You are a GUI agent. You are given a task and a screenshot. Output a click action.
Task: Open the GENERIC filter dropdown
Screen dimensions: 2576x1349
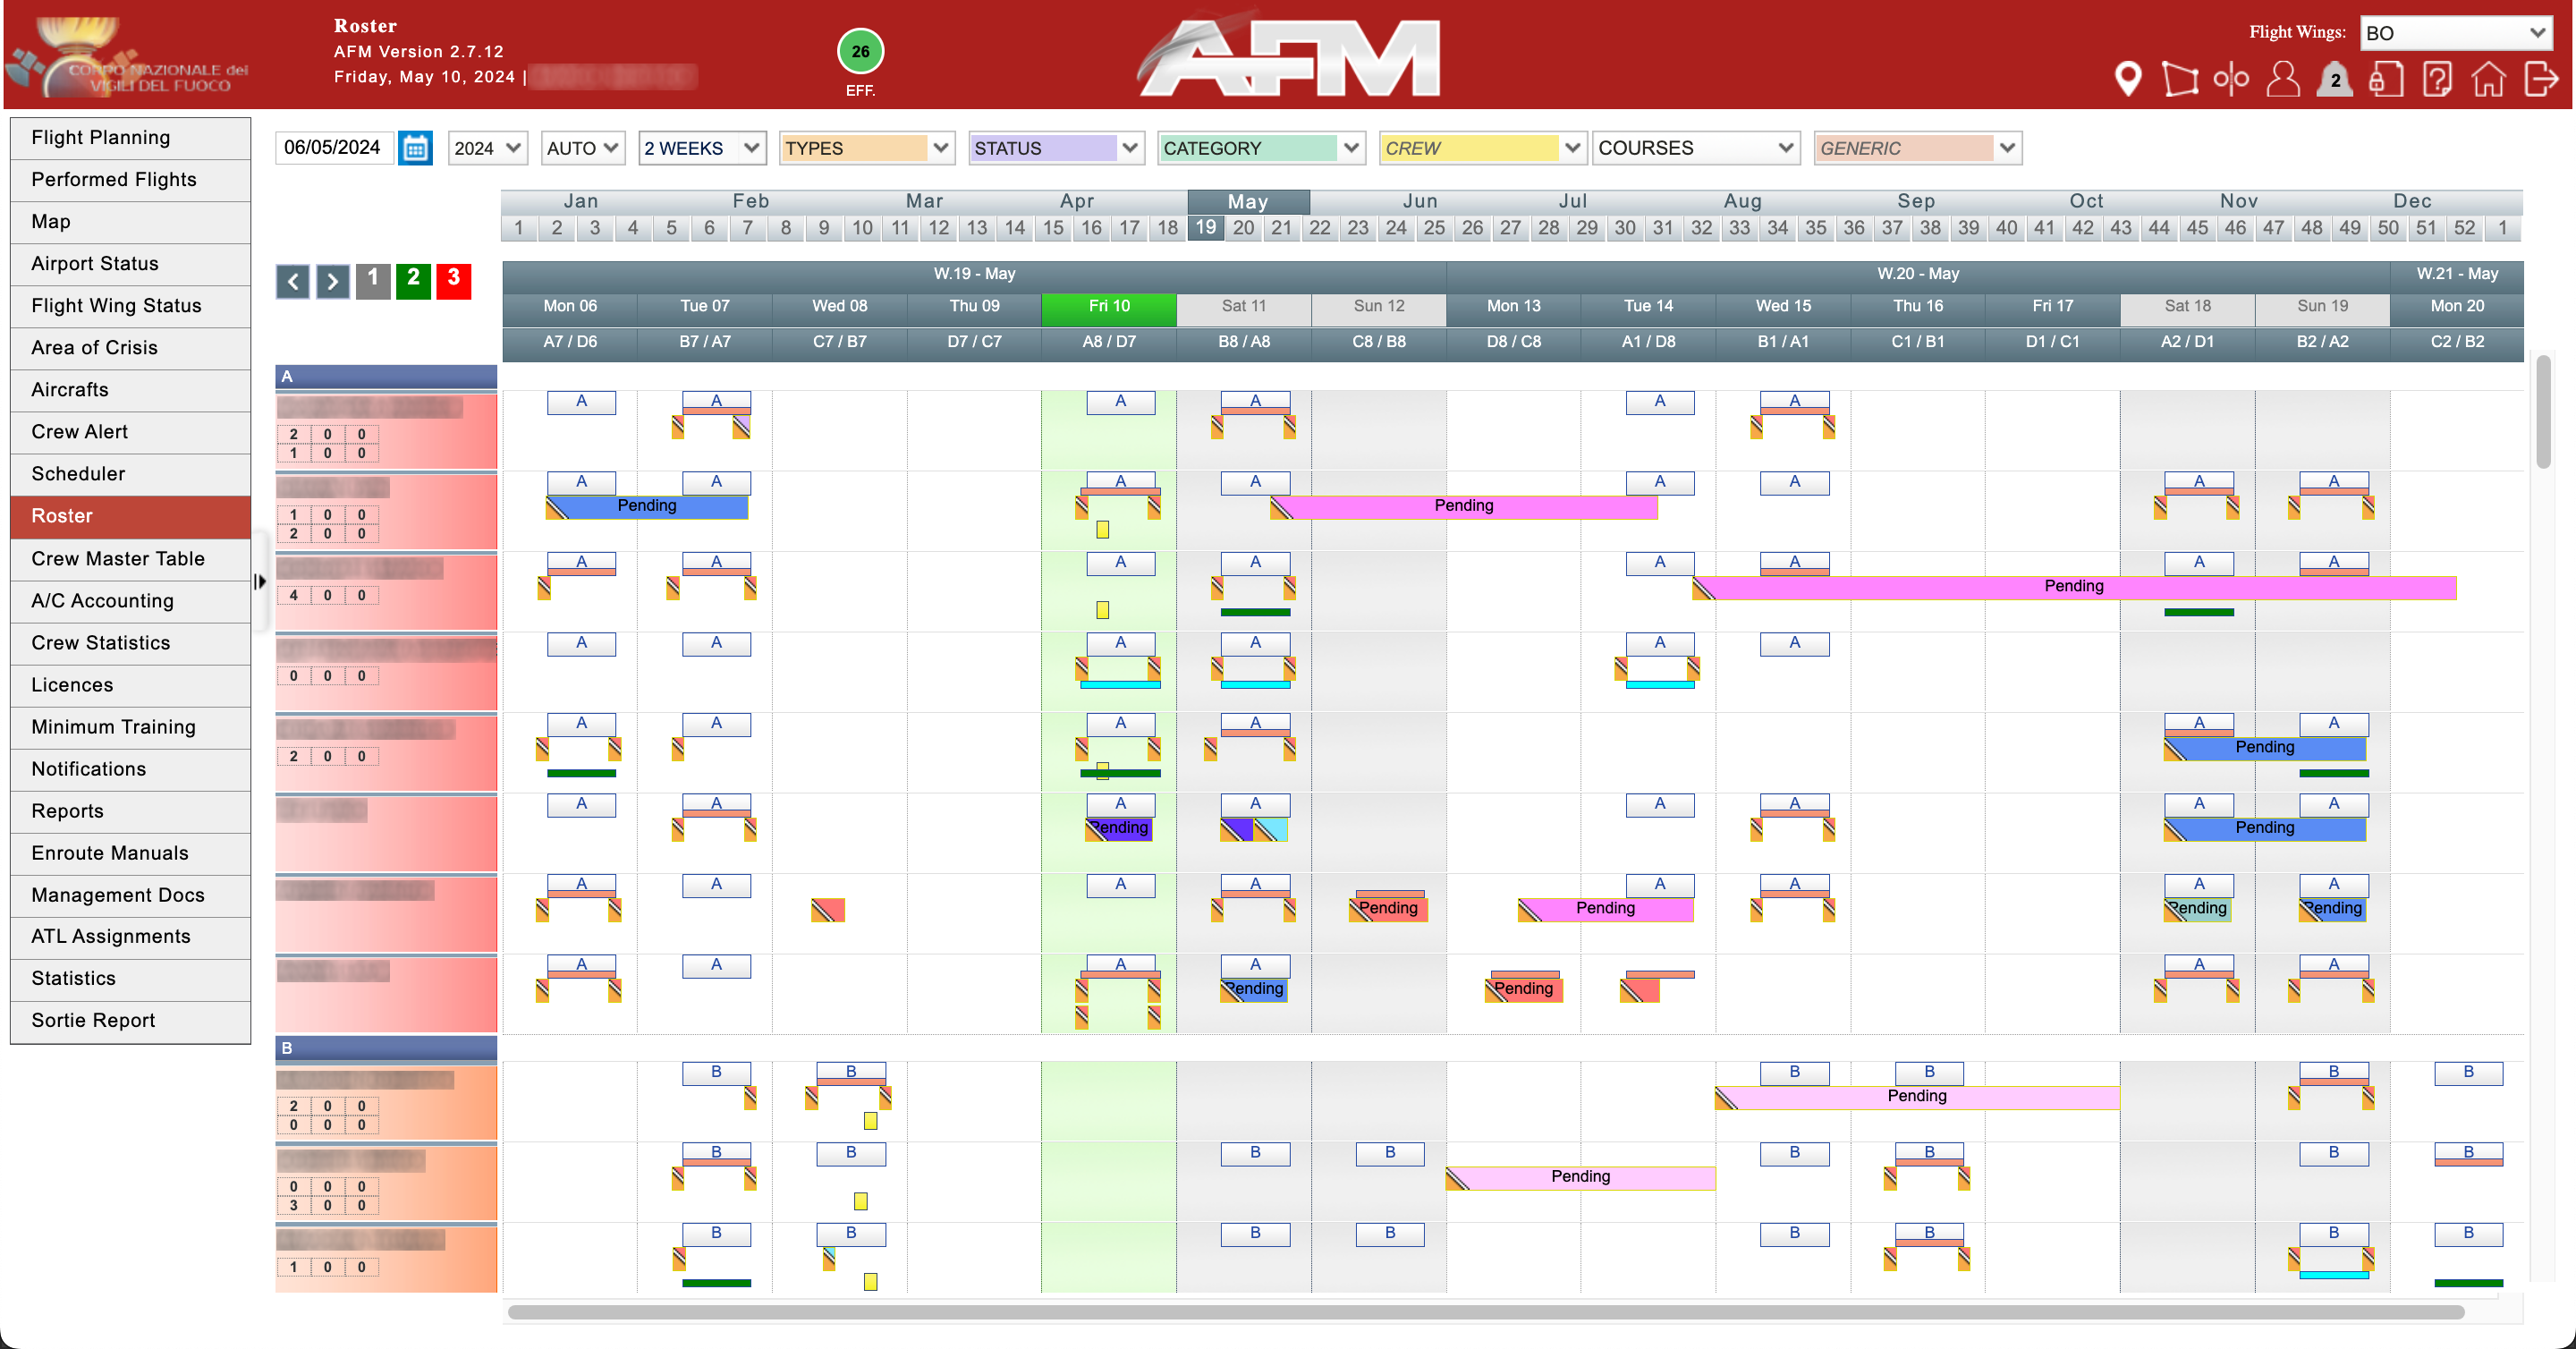click(x=1918, y=148)
